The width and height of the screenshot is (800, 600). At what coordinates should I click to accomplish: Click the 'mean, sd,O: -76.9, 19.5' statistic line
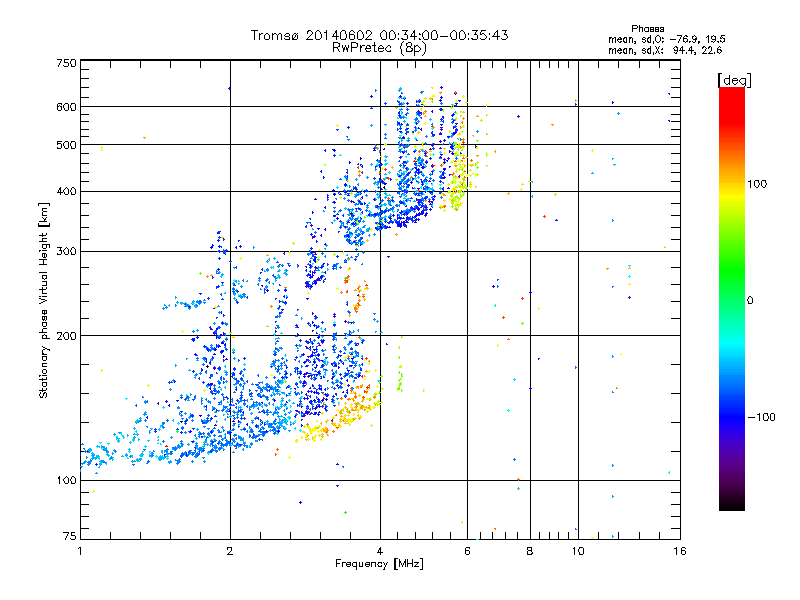[666, 39]
